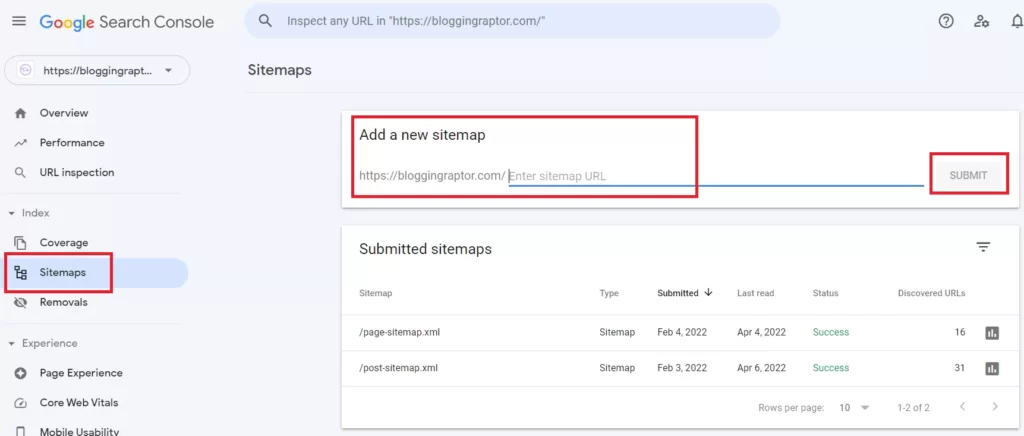Go to the previous page of sitemaps

[x=963, y=407]
